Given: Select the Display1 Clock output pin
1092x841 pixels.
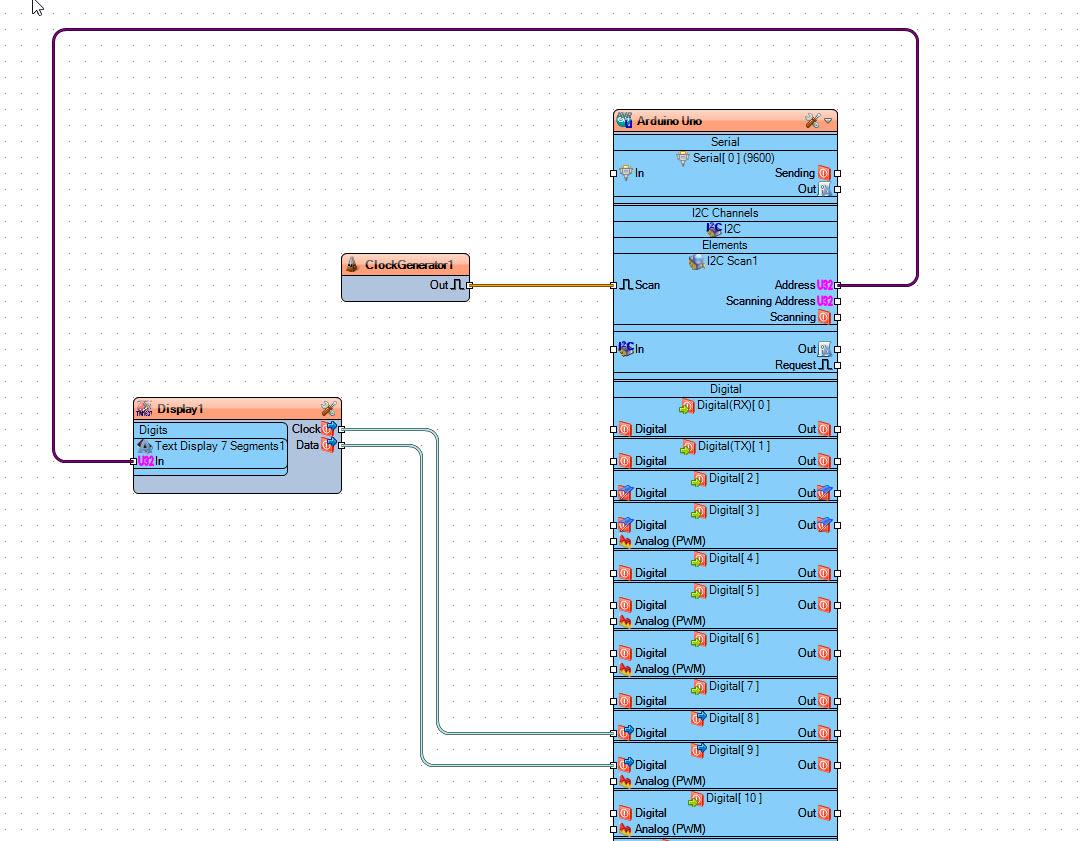Looking at the screenshot, I should [x=342, y=430].
